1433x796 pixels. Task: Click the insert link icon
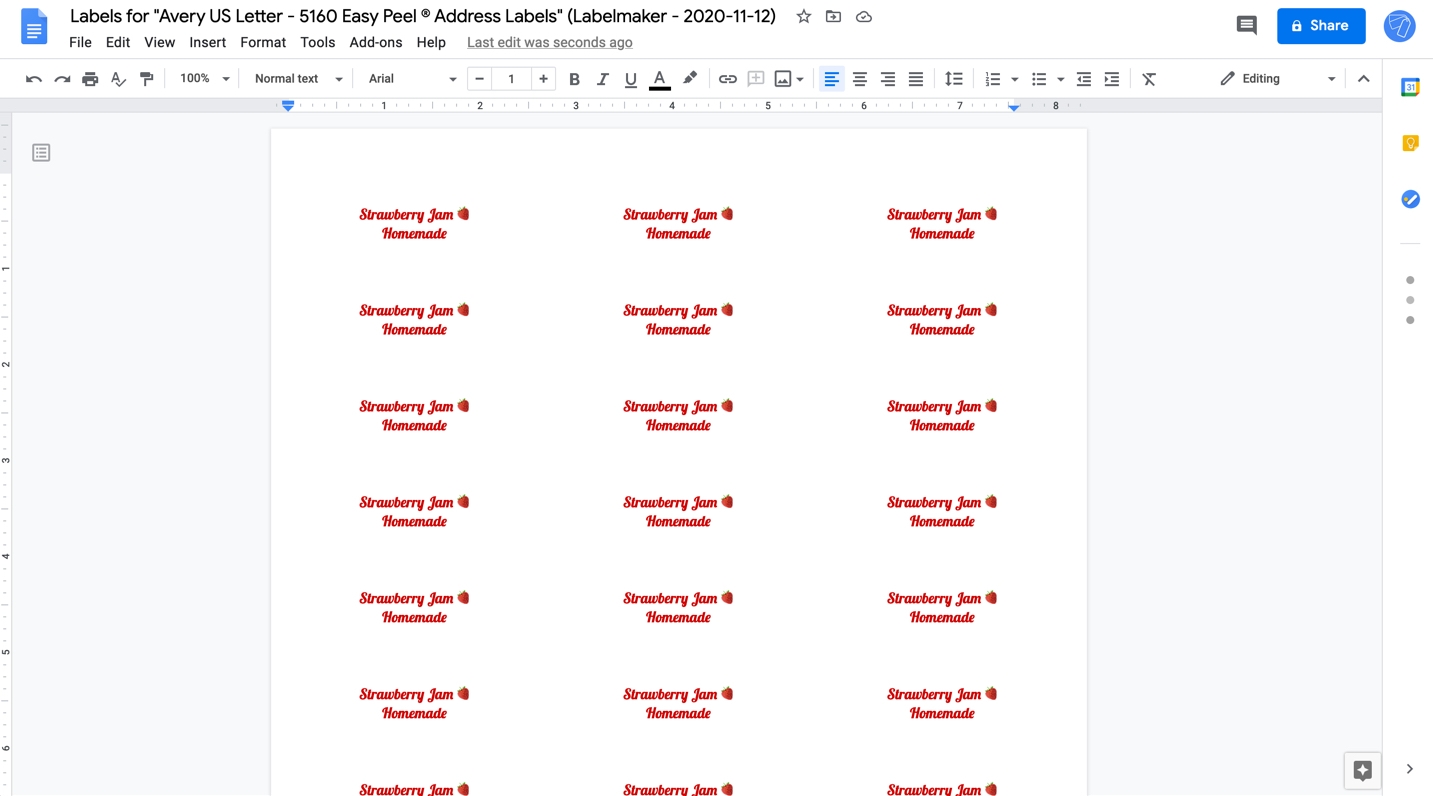727,79
